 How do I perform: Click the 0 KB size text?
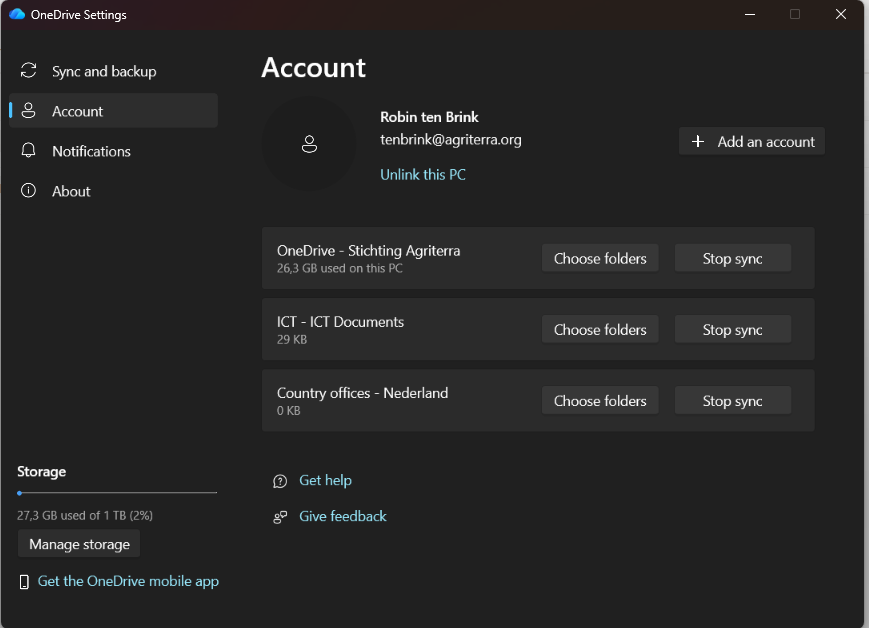click(289, 411)
